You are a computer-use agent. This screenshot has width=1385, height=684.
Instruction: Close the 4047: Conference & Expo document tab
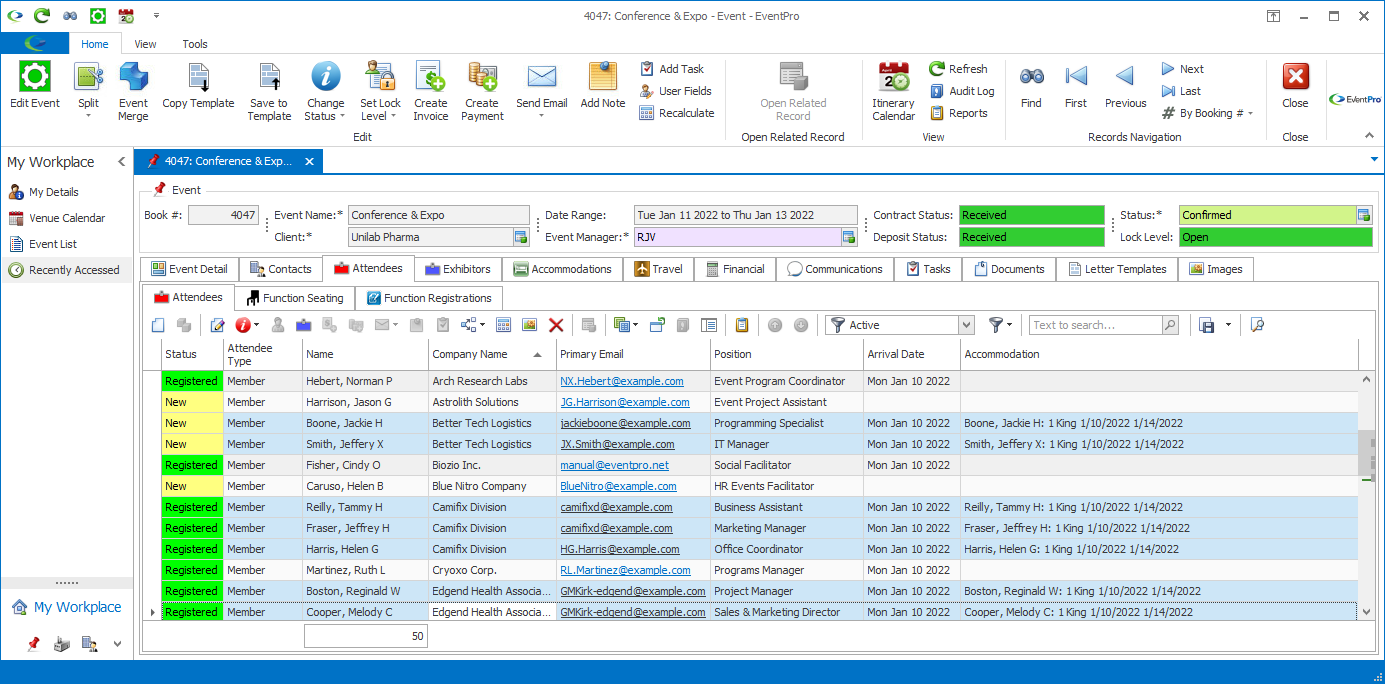[309, 161]
